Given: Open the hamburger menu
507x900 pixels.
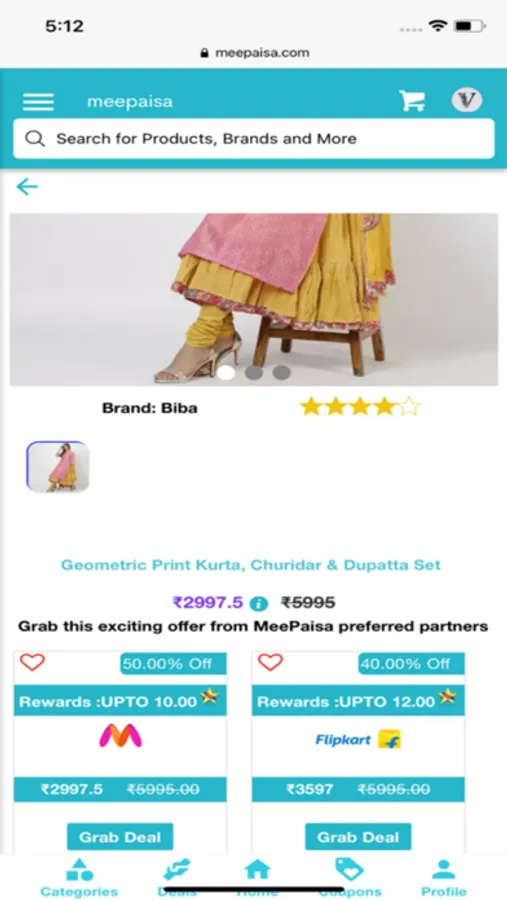Looking at the screenshot, I should coord(38,102).
